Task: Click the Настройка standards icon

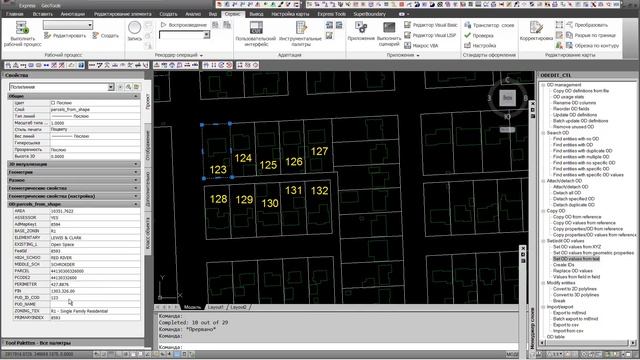Action: point(468,45)
